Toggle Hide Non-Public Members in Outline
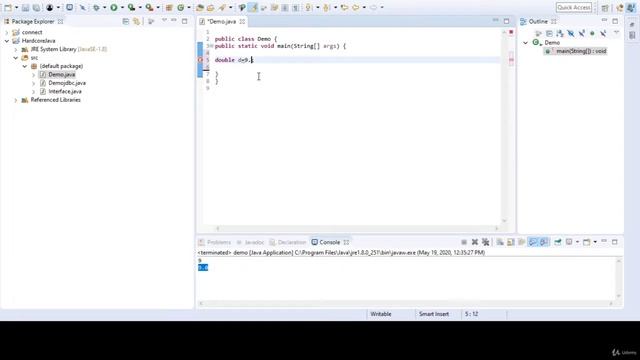This screenshot has width=640, height=360. [x=592, y=33]
